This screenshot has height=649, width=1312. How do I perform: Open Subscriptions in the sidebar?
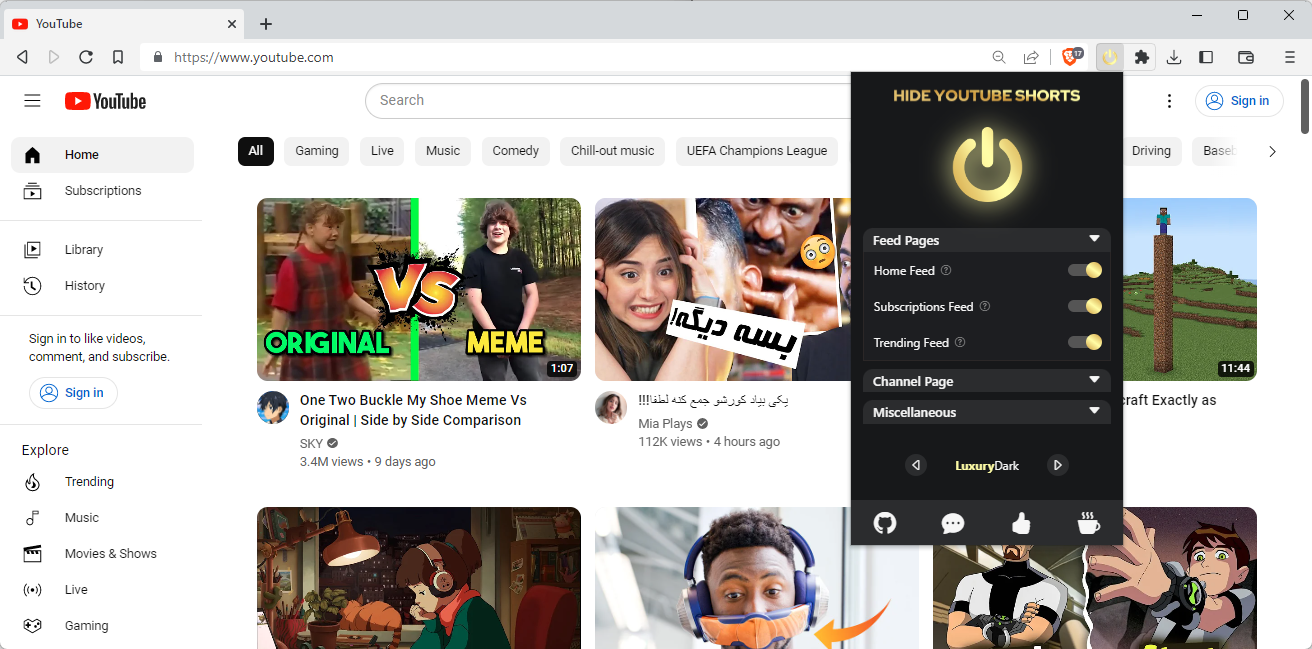click(103, 191)
